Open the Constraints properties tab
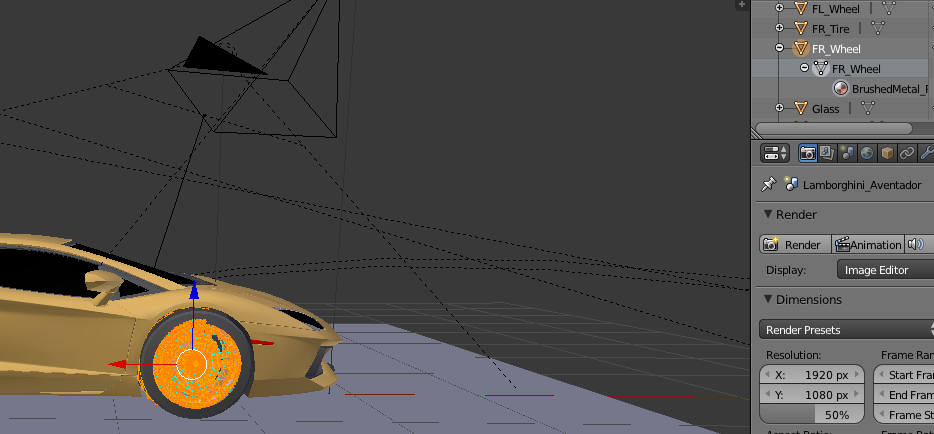The height and width of the screenshot is (434, 934). point(907,153)
